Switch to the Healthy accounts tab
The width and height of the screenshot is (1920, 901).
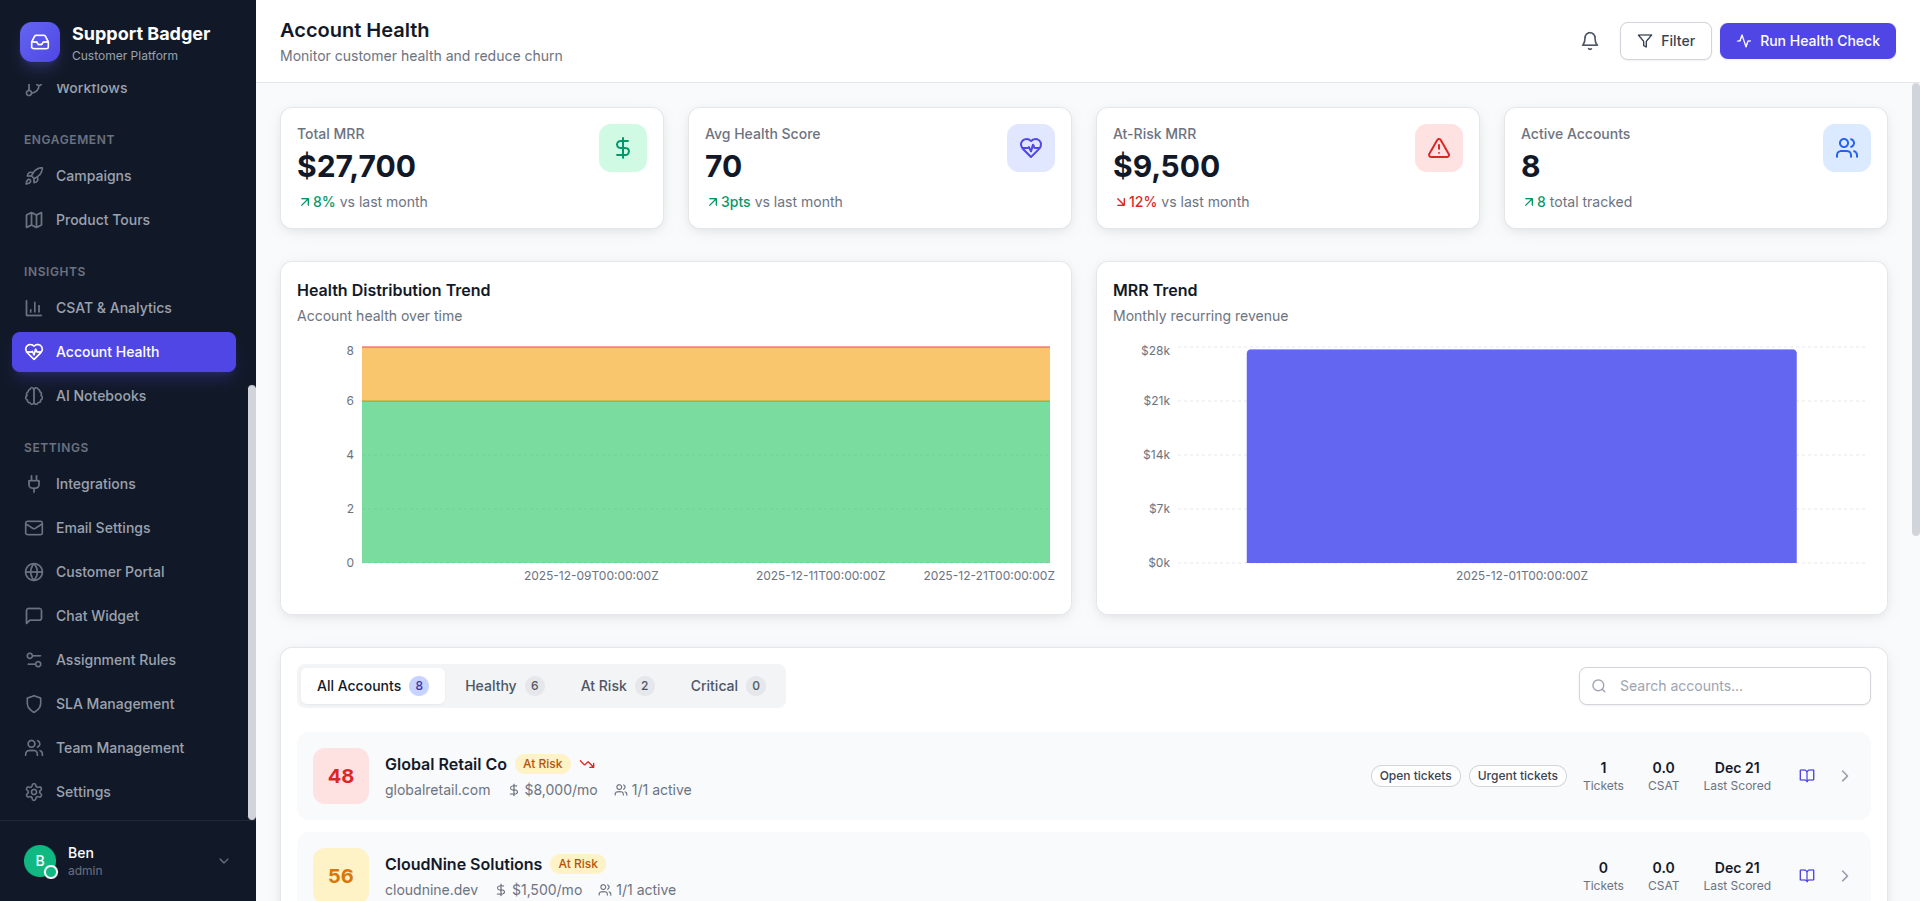504,686
